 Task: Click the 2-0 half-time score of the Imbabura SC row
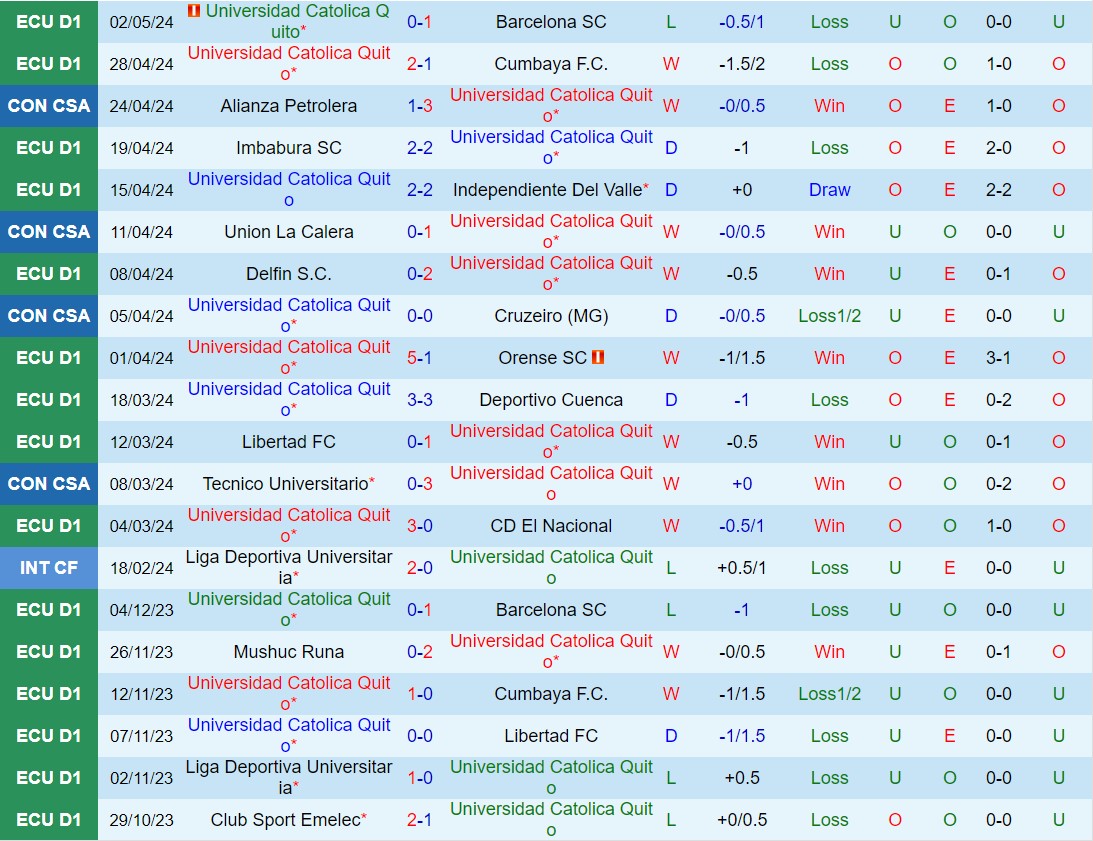pyautogui.click(x=998, y=147)
